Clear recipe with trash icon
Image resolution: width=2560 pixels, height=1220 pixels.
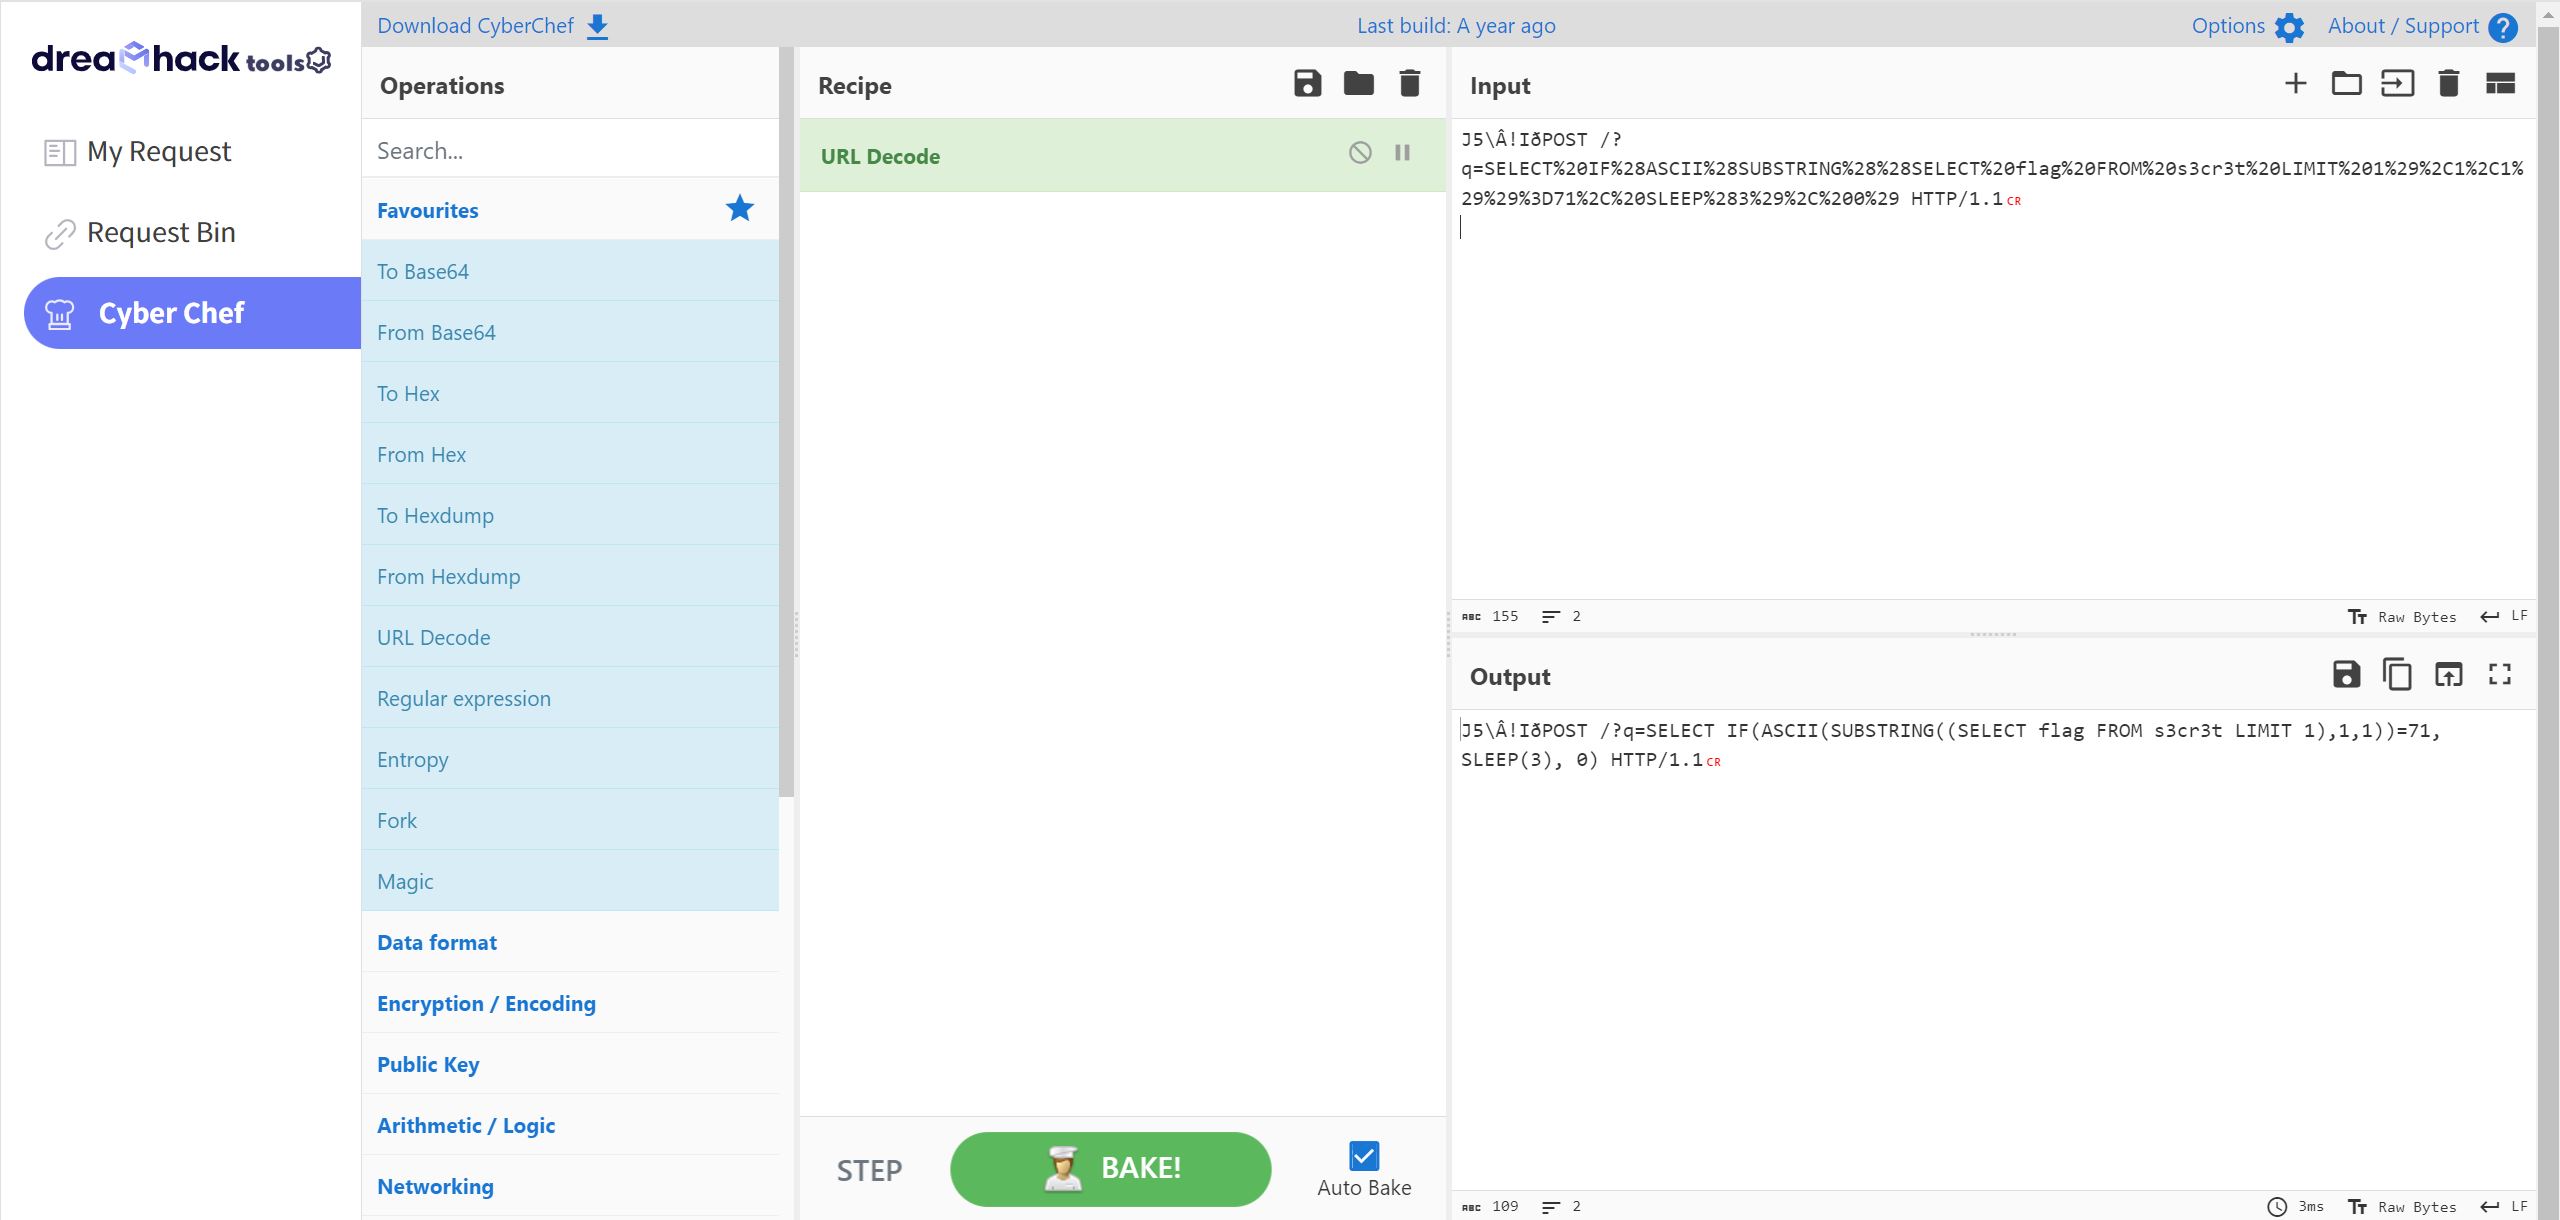point(1409,83)
